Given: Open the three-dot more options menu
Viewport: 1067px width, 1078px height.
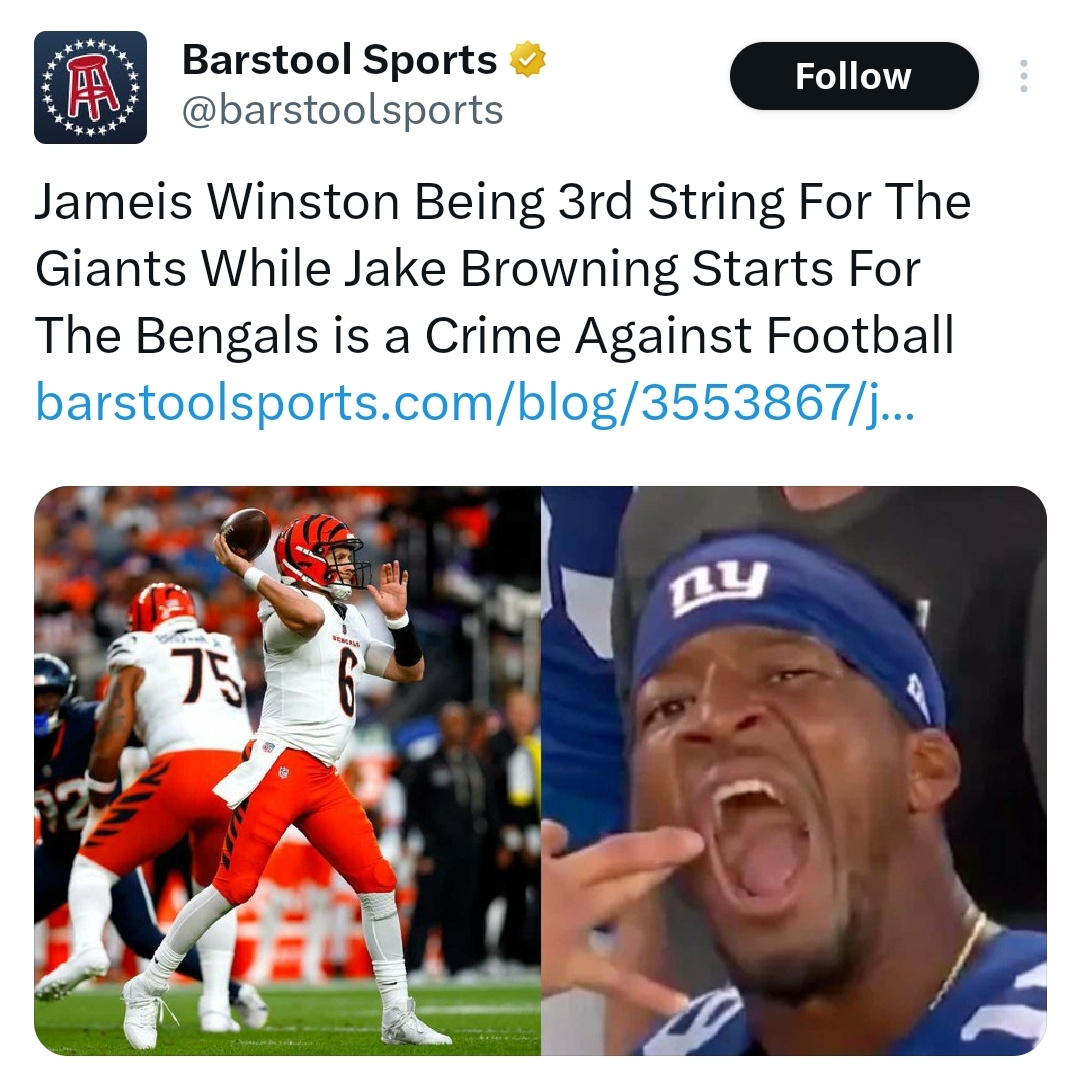Looking at the screenshot, I should (1023, 76).
